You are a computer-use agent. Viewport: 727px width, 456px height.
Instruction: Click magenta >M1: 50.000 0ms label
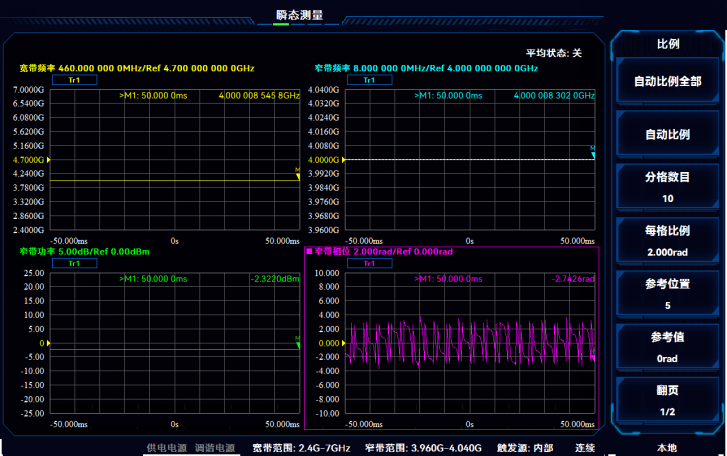[448, 279]
